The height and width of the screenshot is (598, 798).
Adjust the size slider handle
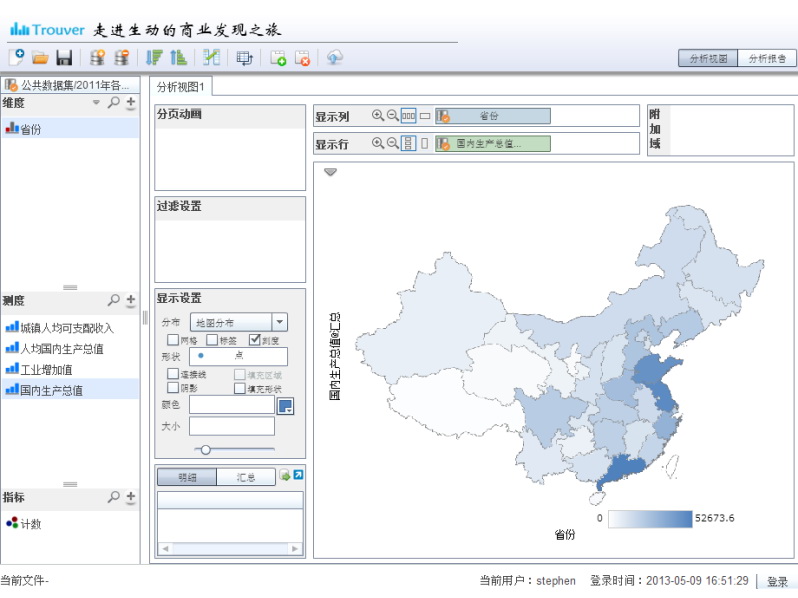[x=206, y=449]
